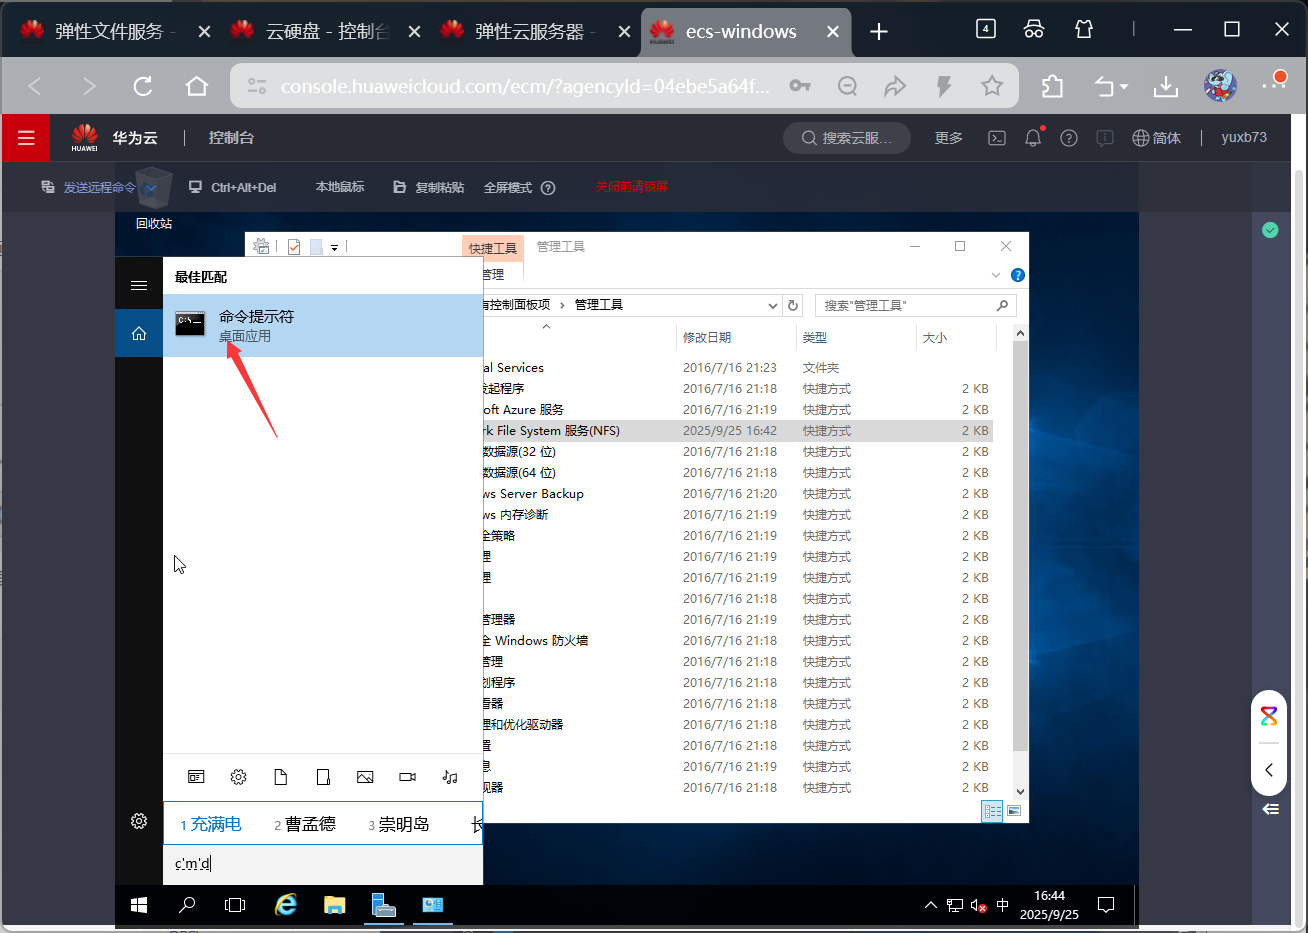Click the lightning bolt icon in address bar

click(x=943, y=86)
